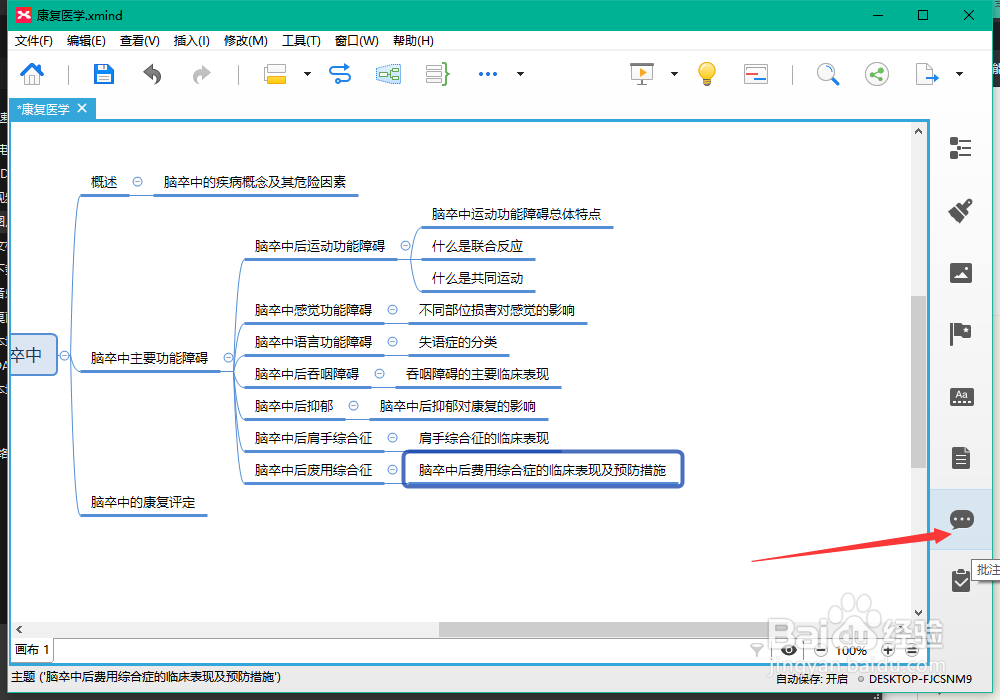This screenshot has width=1000, height=700.
Task: Zoom in with the plus button
Action: [888, 650]
